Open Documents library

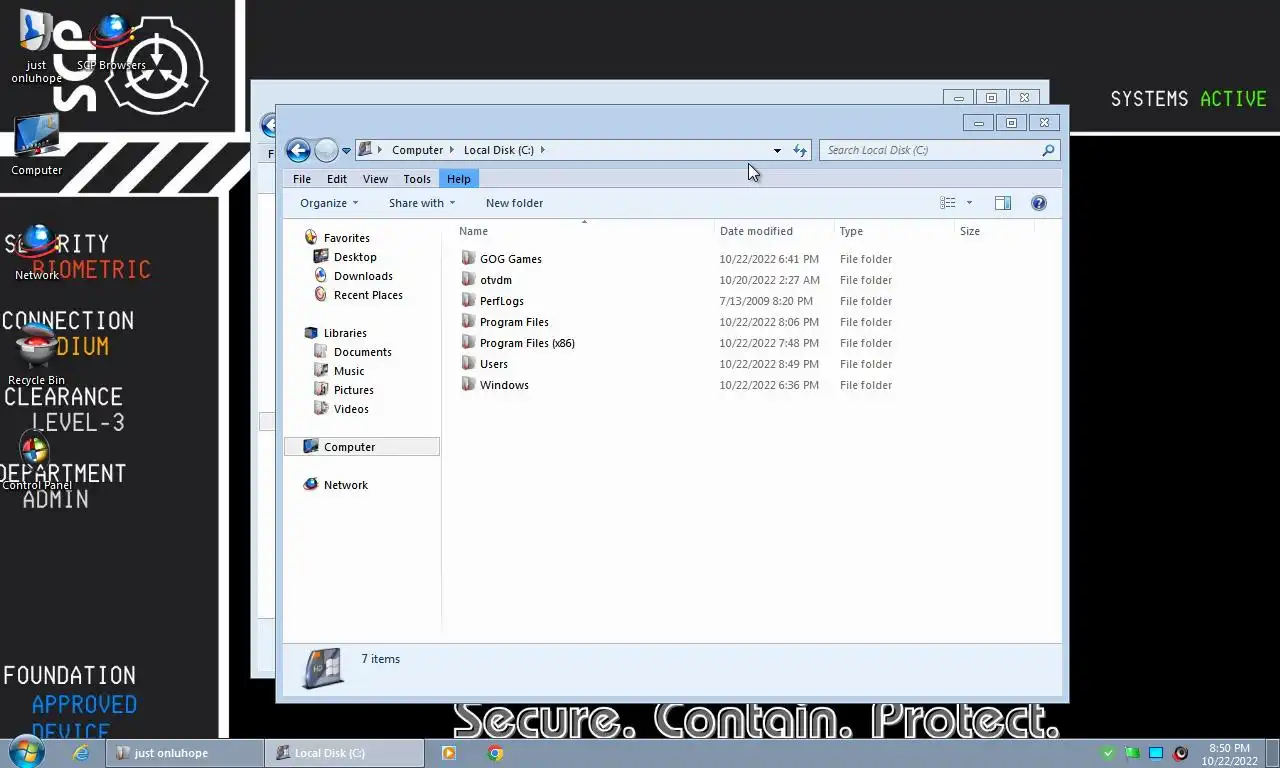[362, 352]
